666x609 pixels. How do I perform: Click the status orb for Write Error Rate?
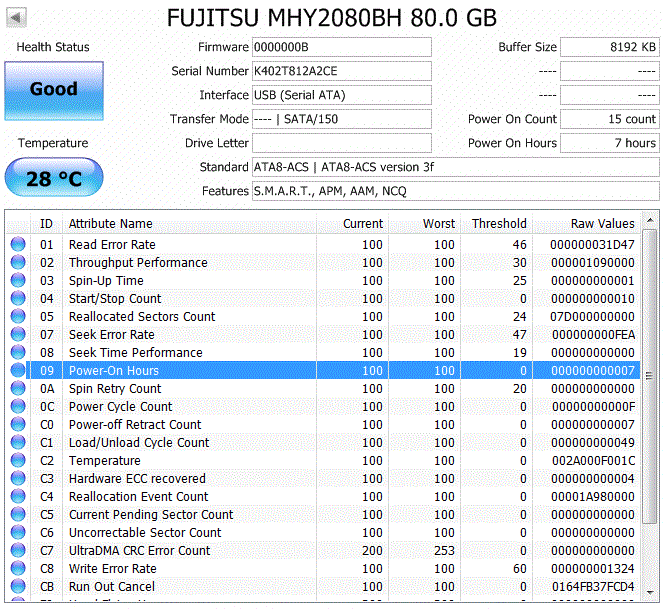(18, 568)
